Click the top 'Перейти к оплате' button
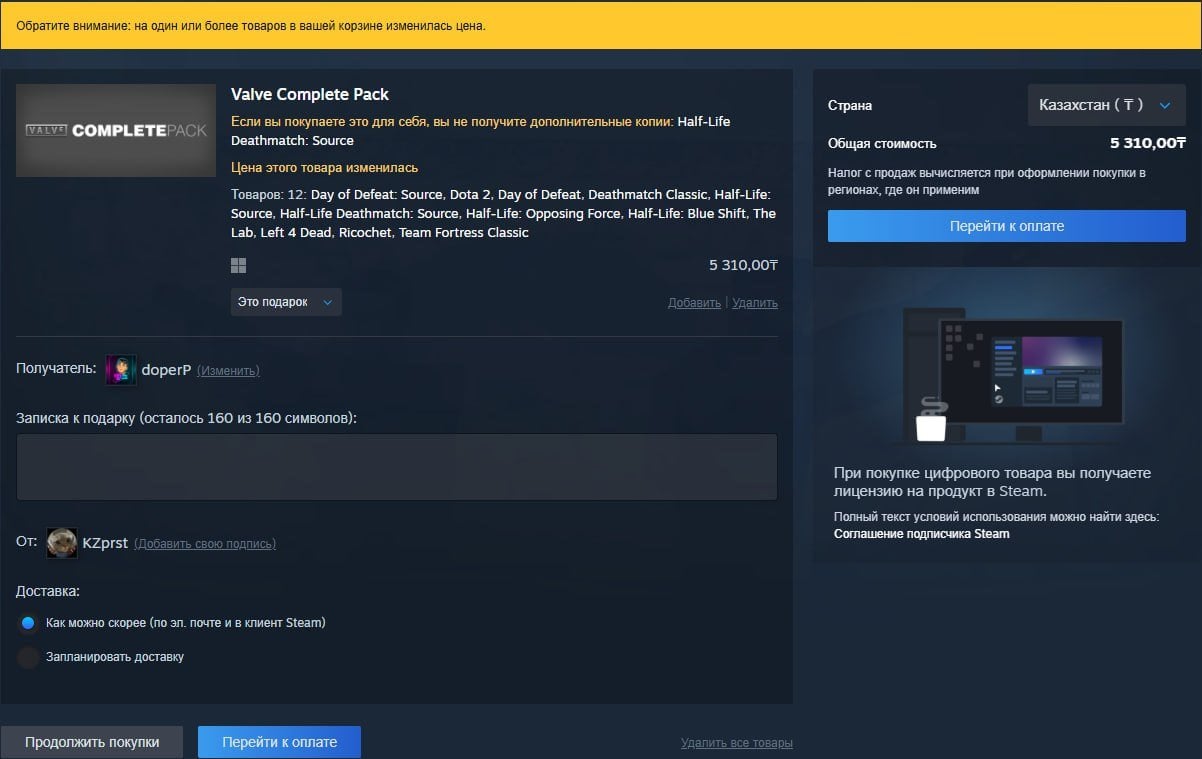1202x759 pixels. click(1006, 225)
